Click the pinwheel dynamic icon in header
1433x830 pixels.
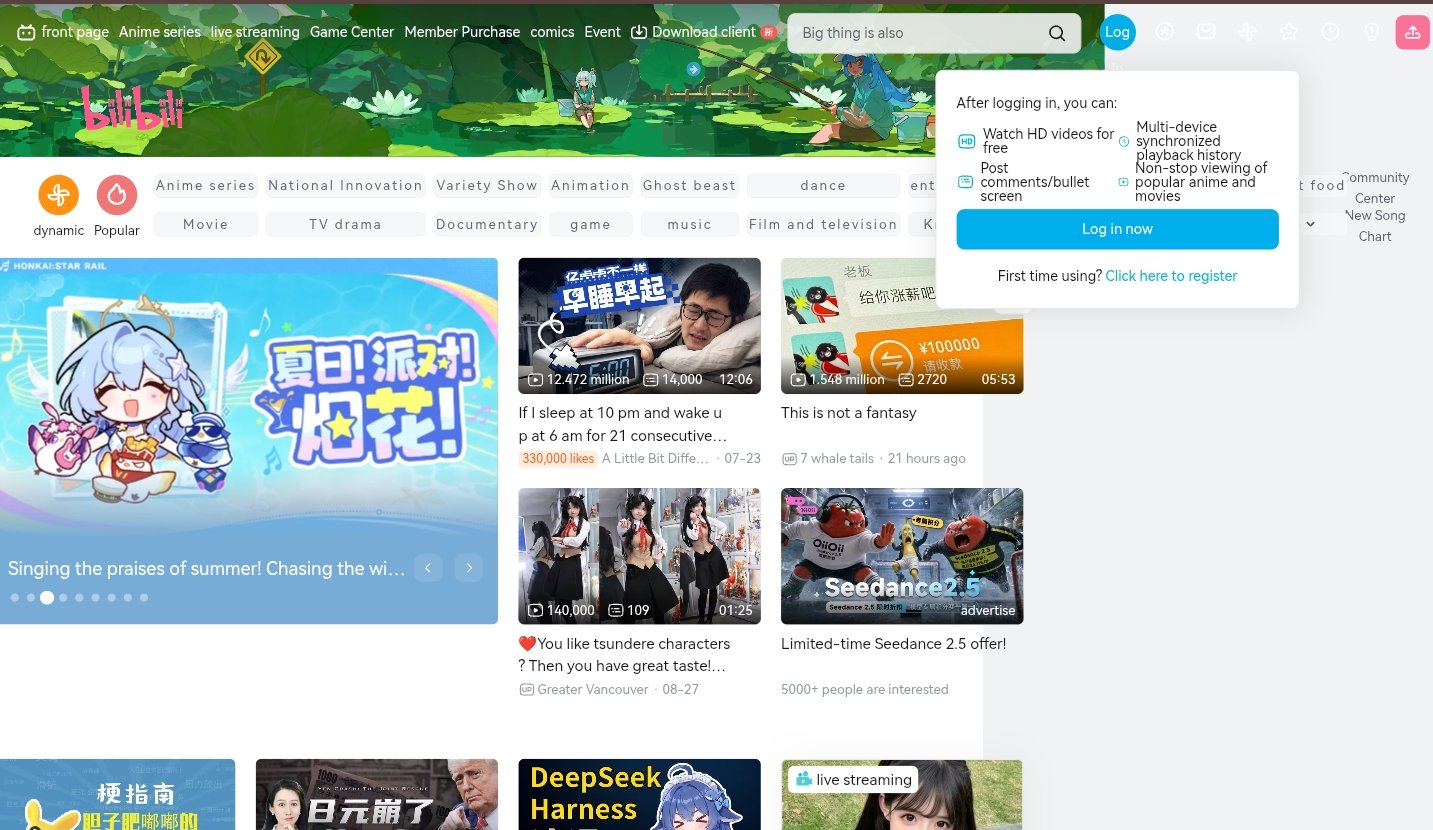pos(1247,32)
